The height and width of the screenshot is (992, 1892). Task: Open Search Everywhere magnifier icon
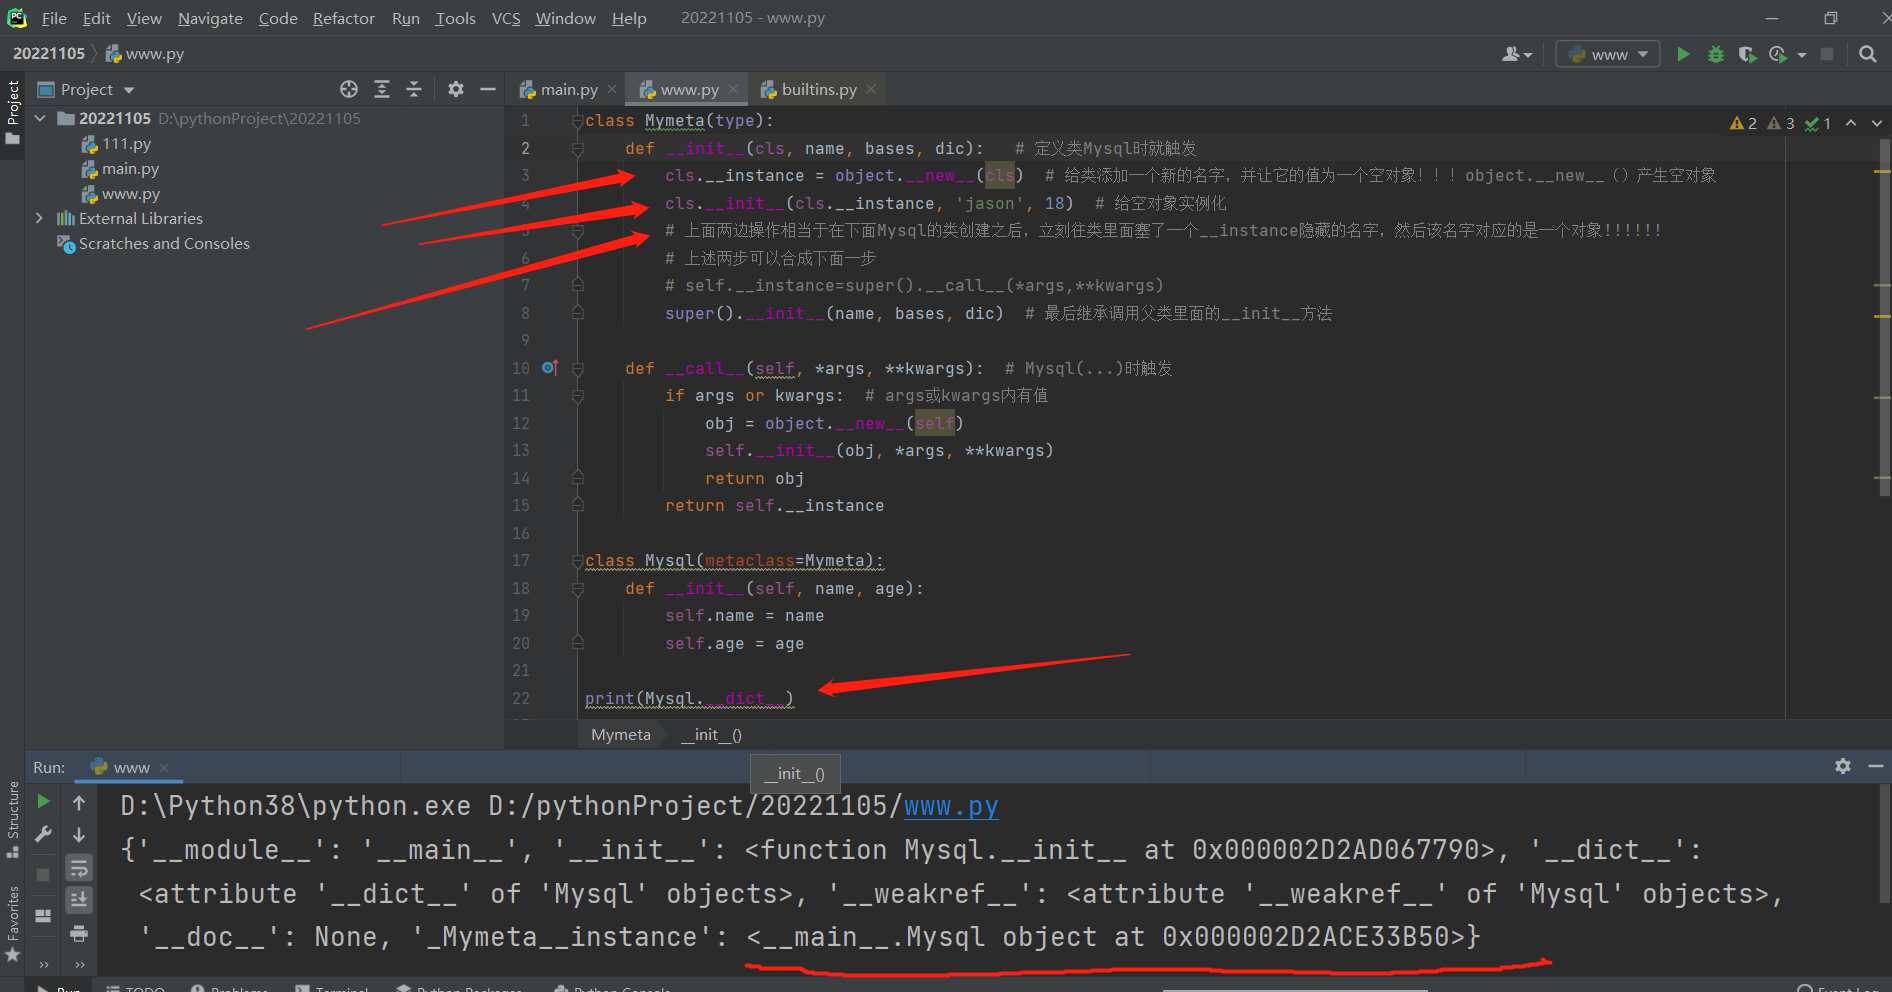(x=1867, y=54)
